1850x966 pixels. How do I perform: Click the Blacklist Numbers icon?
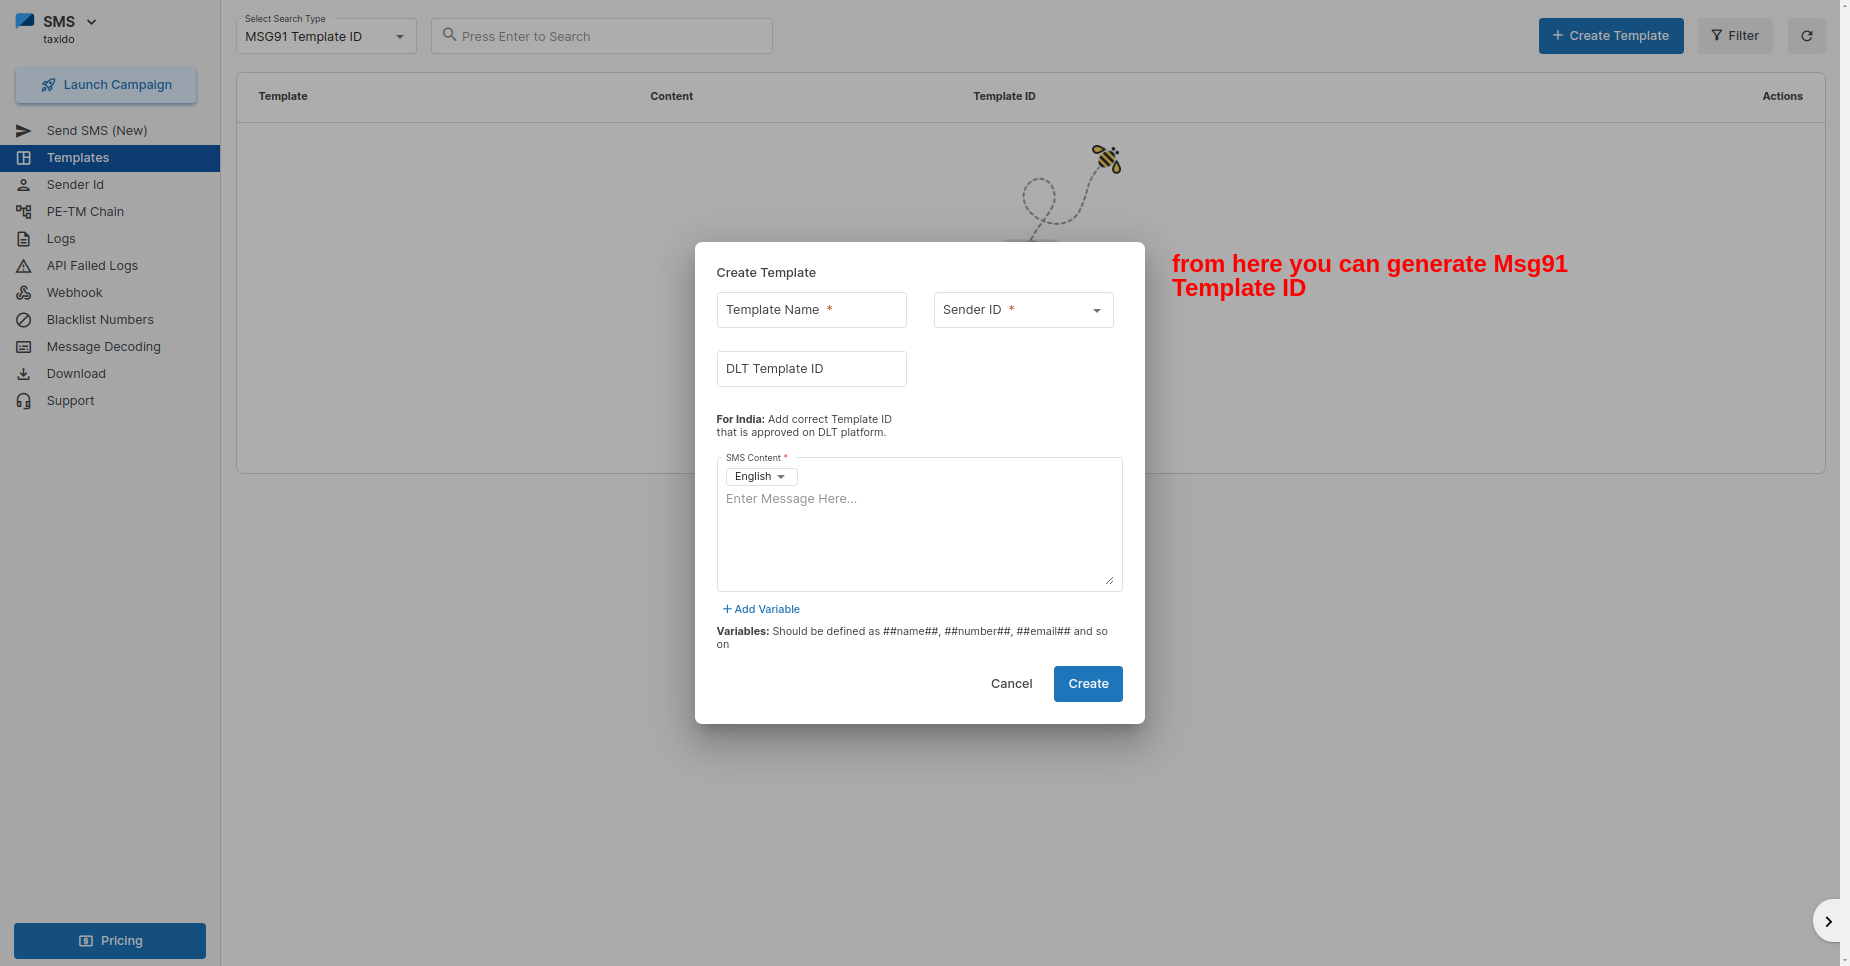pos(24,320)
